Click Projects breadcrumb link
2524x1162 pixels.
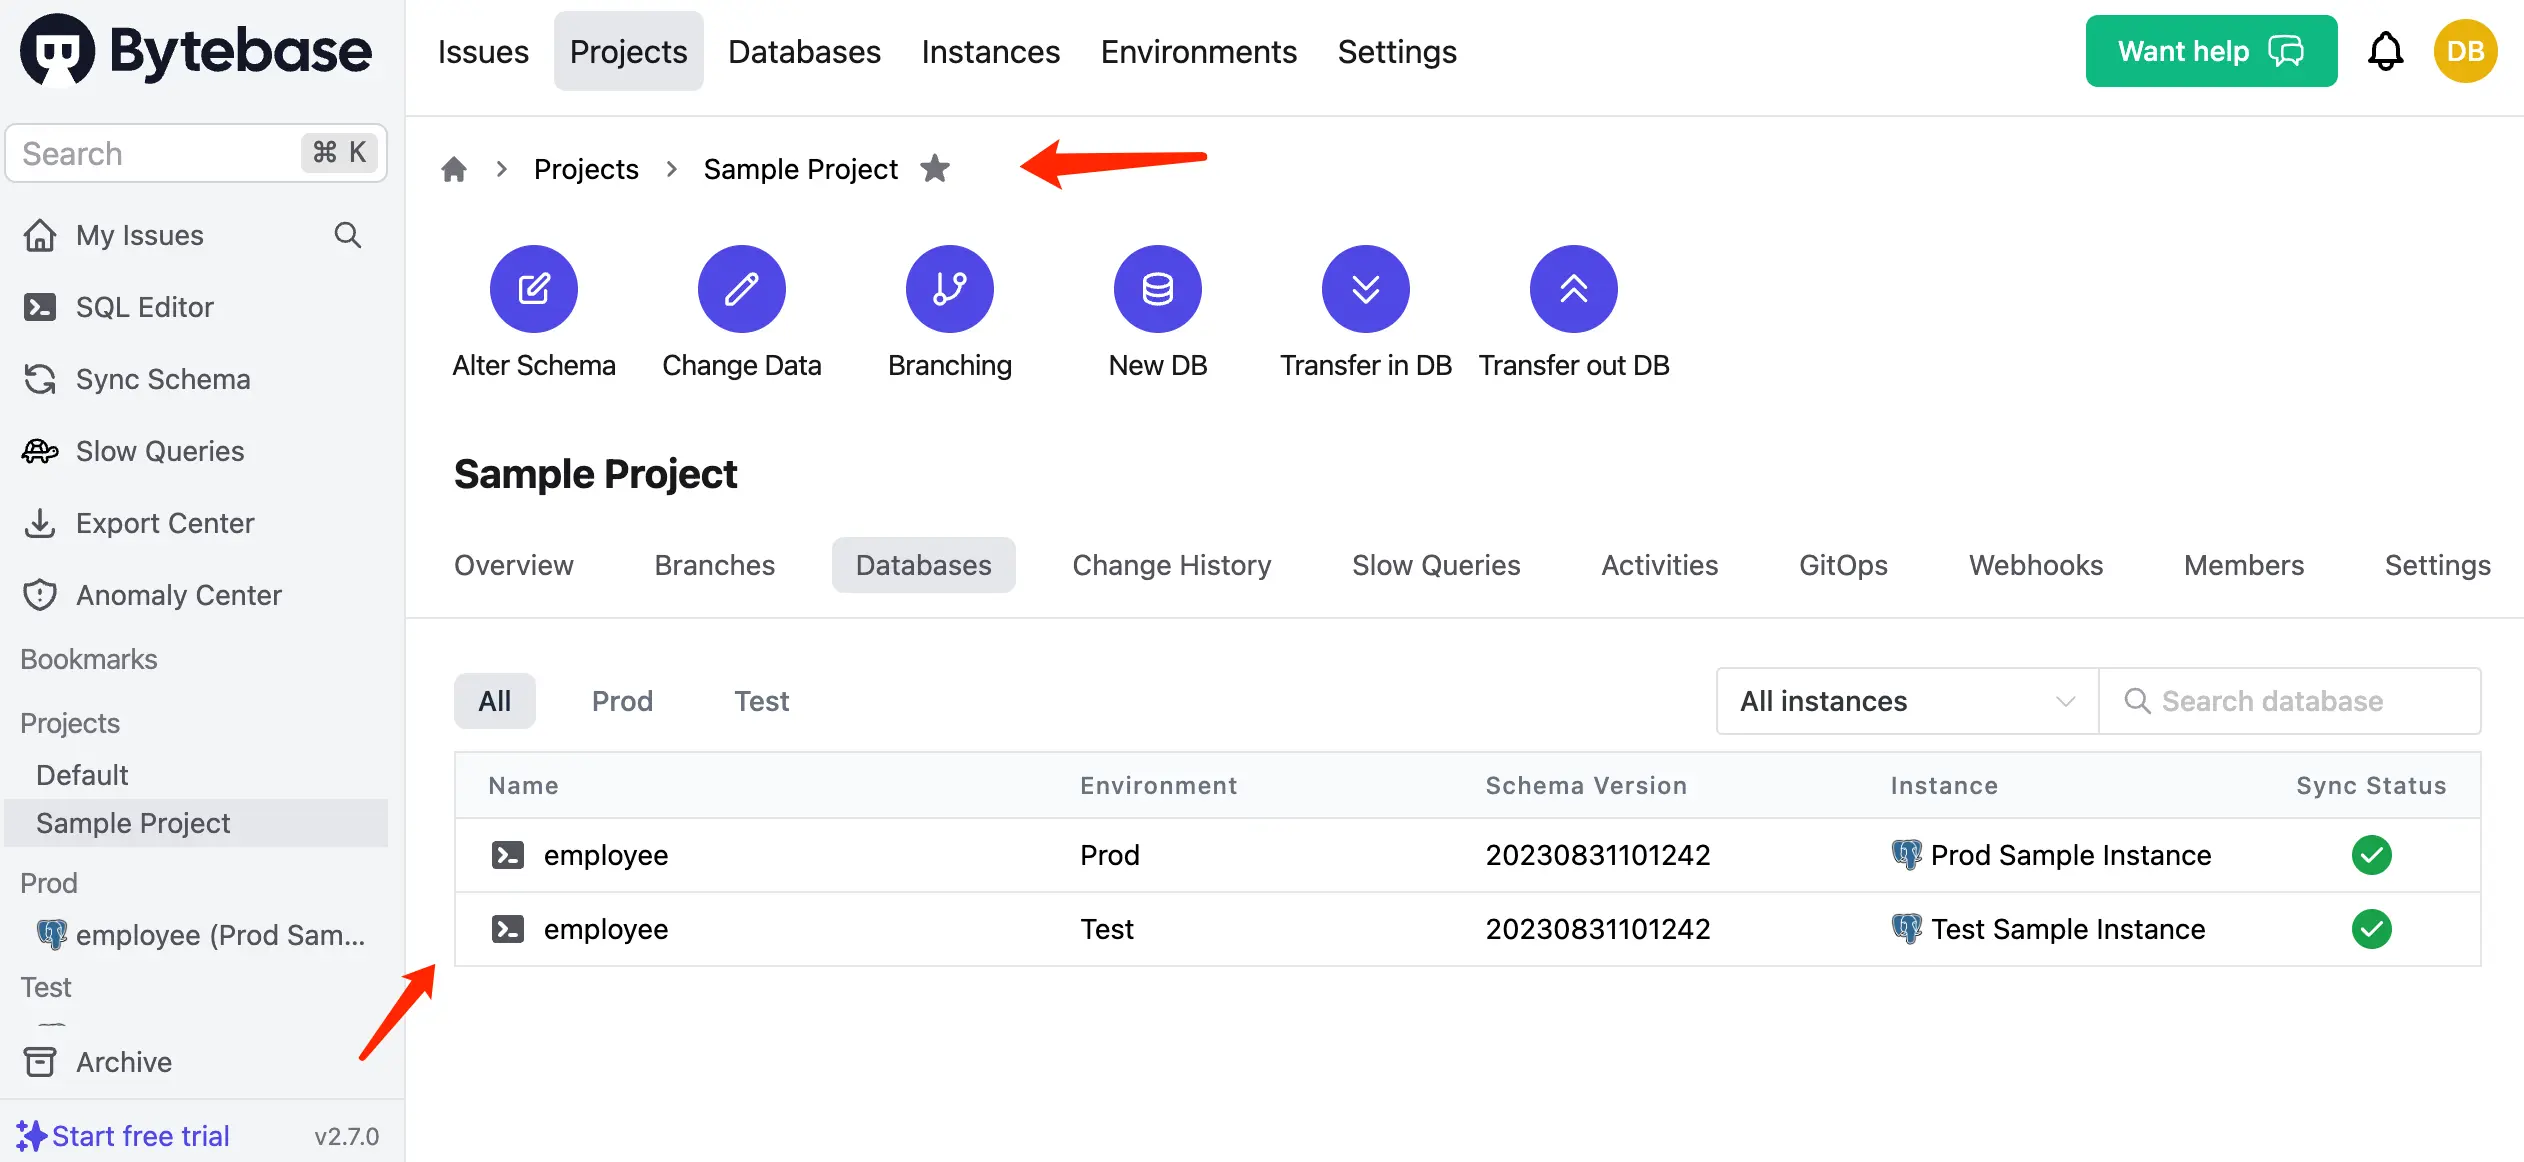coord(586,169)
